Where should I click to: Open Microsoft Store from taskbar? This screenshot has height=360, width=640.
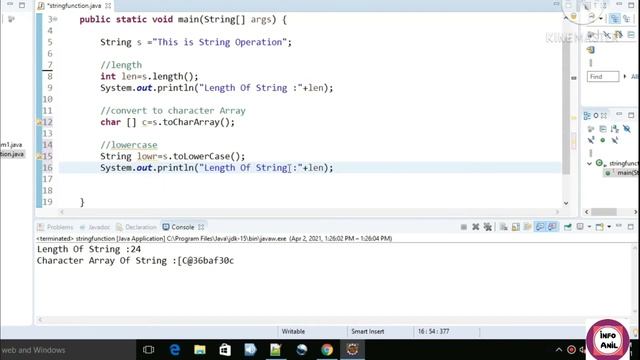(225, 350)
